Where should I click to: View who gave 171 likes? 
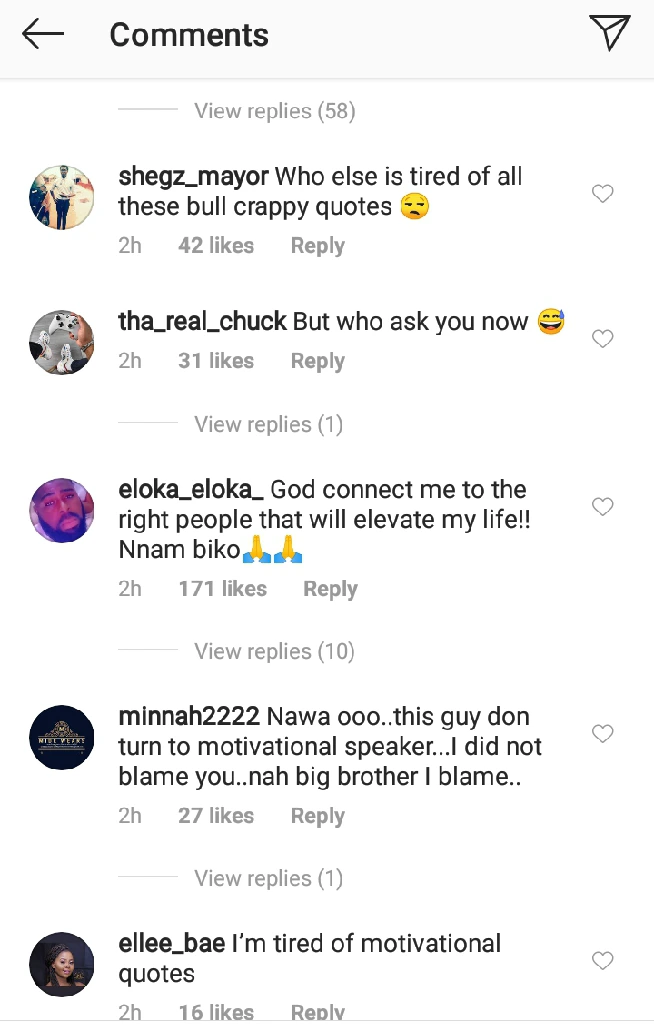222,590
